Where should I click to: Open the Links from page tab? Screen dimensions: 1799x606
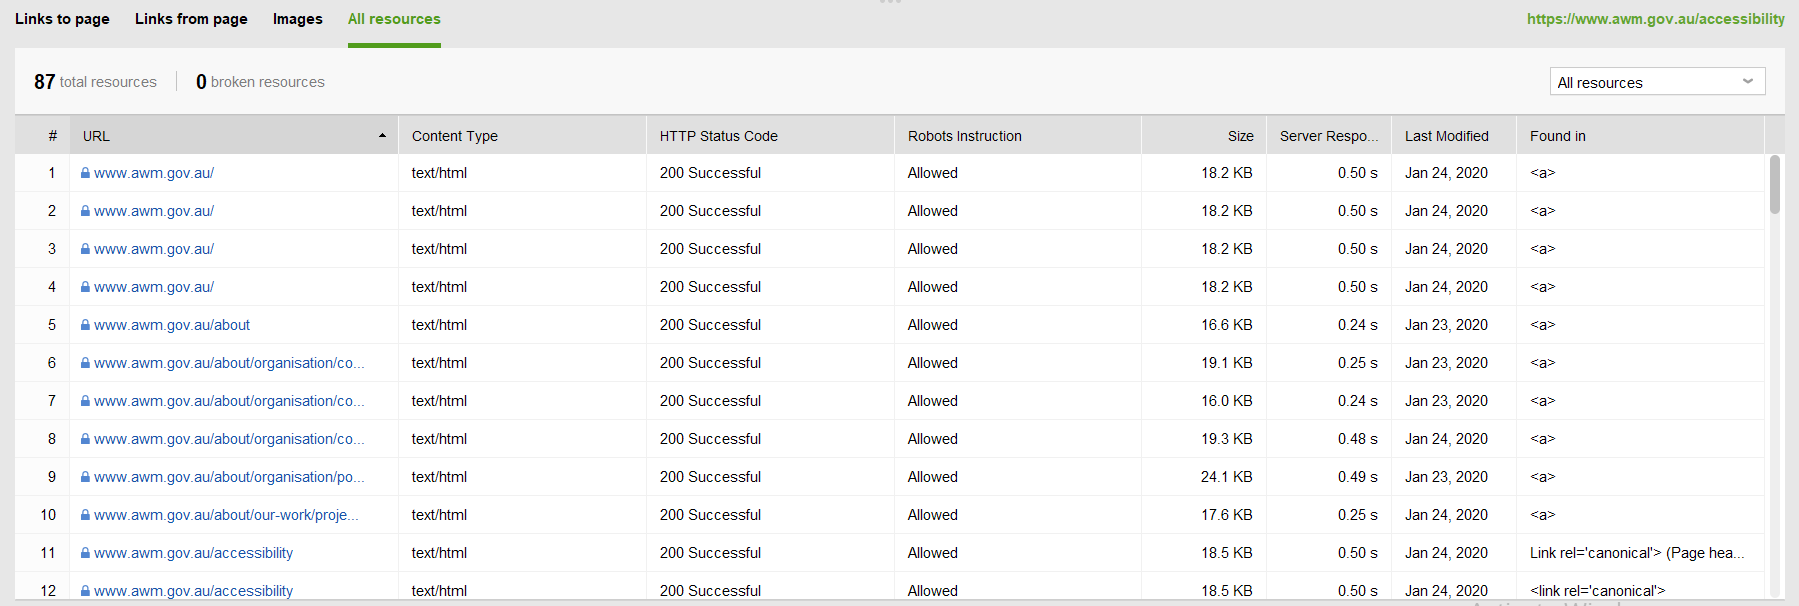pyautogui.click(x=191, y=19)
